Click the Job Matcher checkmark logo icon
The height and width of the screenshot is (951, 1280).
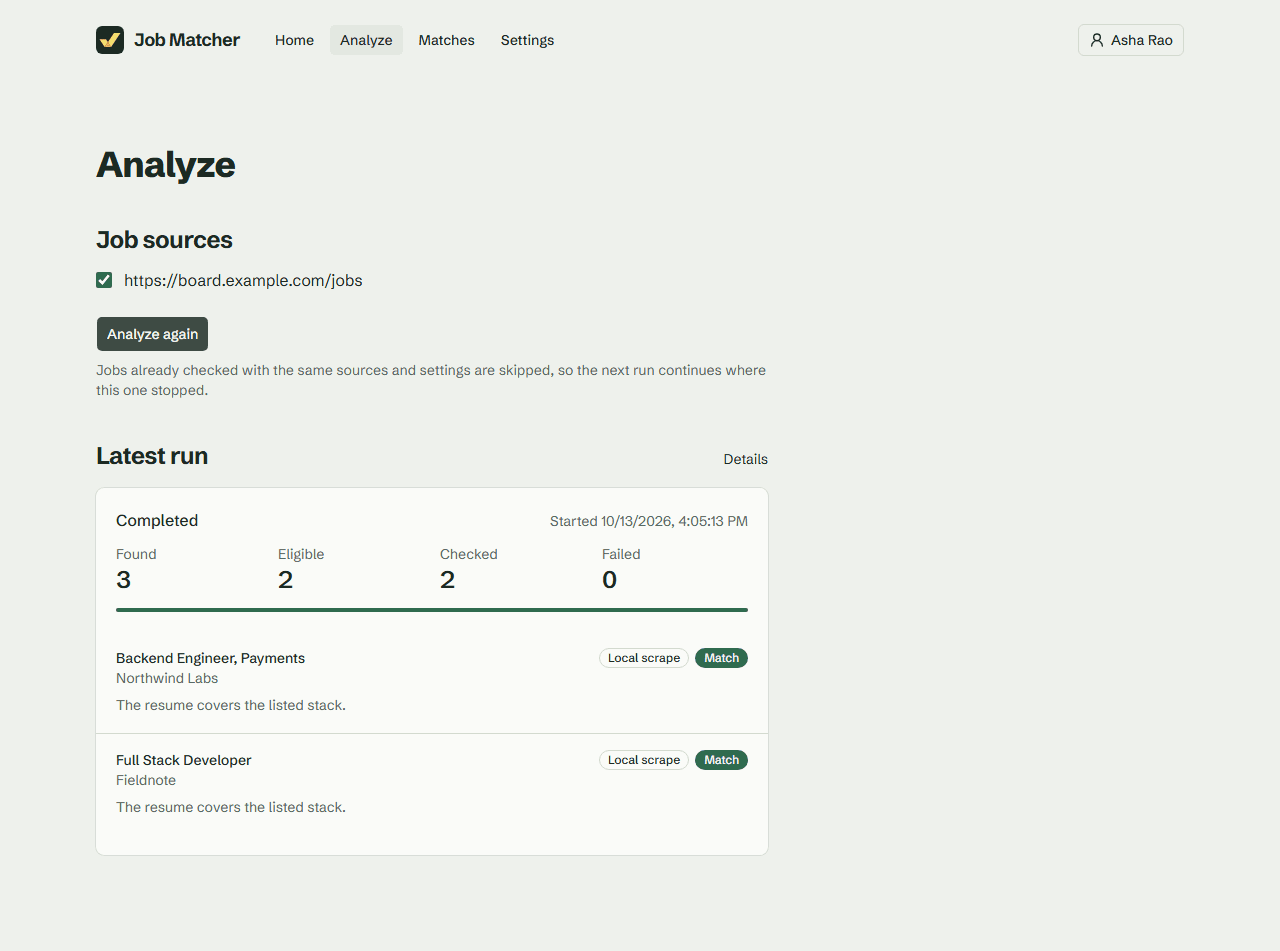(110, 40)
